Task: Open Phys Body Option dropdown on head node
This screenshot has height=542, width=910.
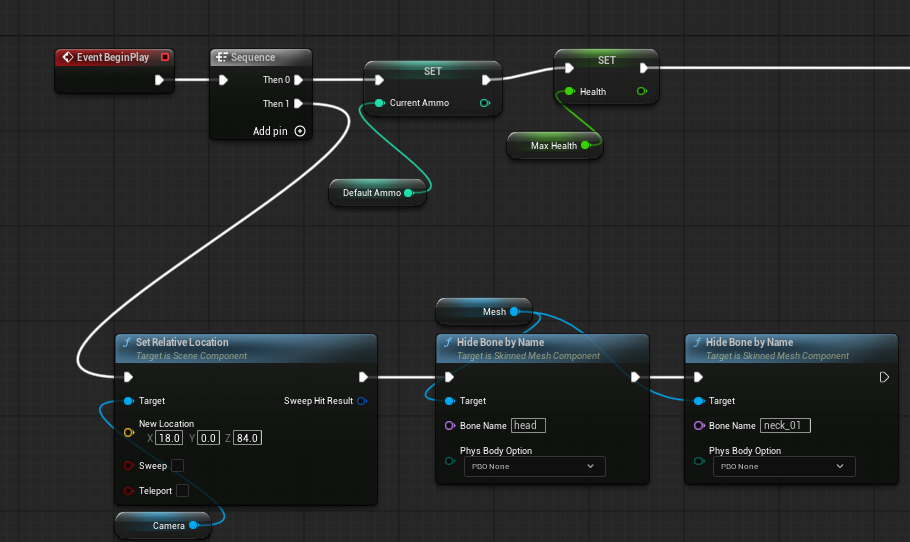Action: click(x=535, y=467)
